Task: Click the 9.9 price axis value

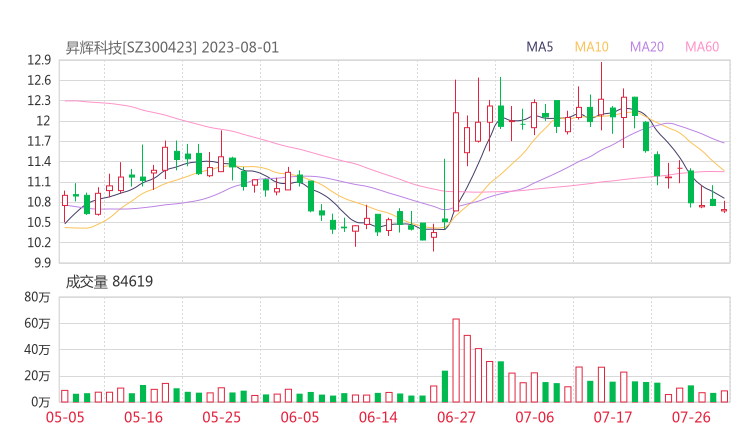Action: 42,263
